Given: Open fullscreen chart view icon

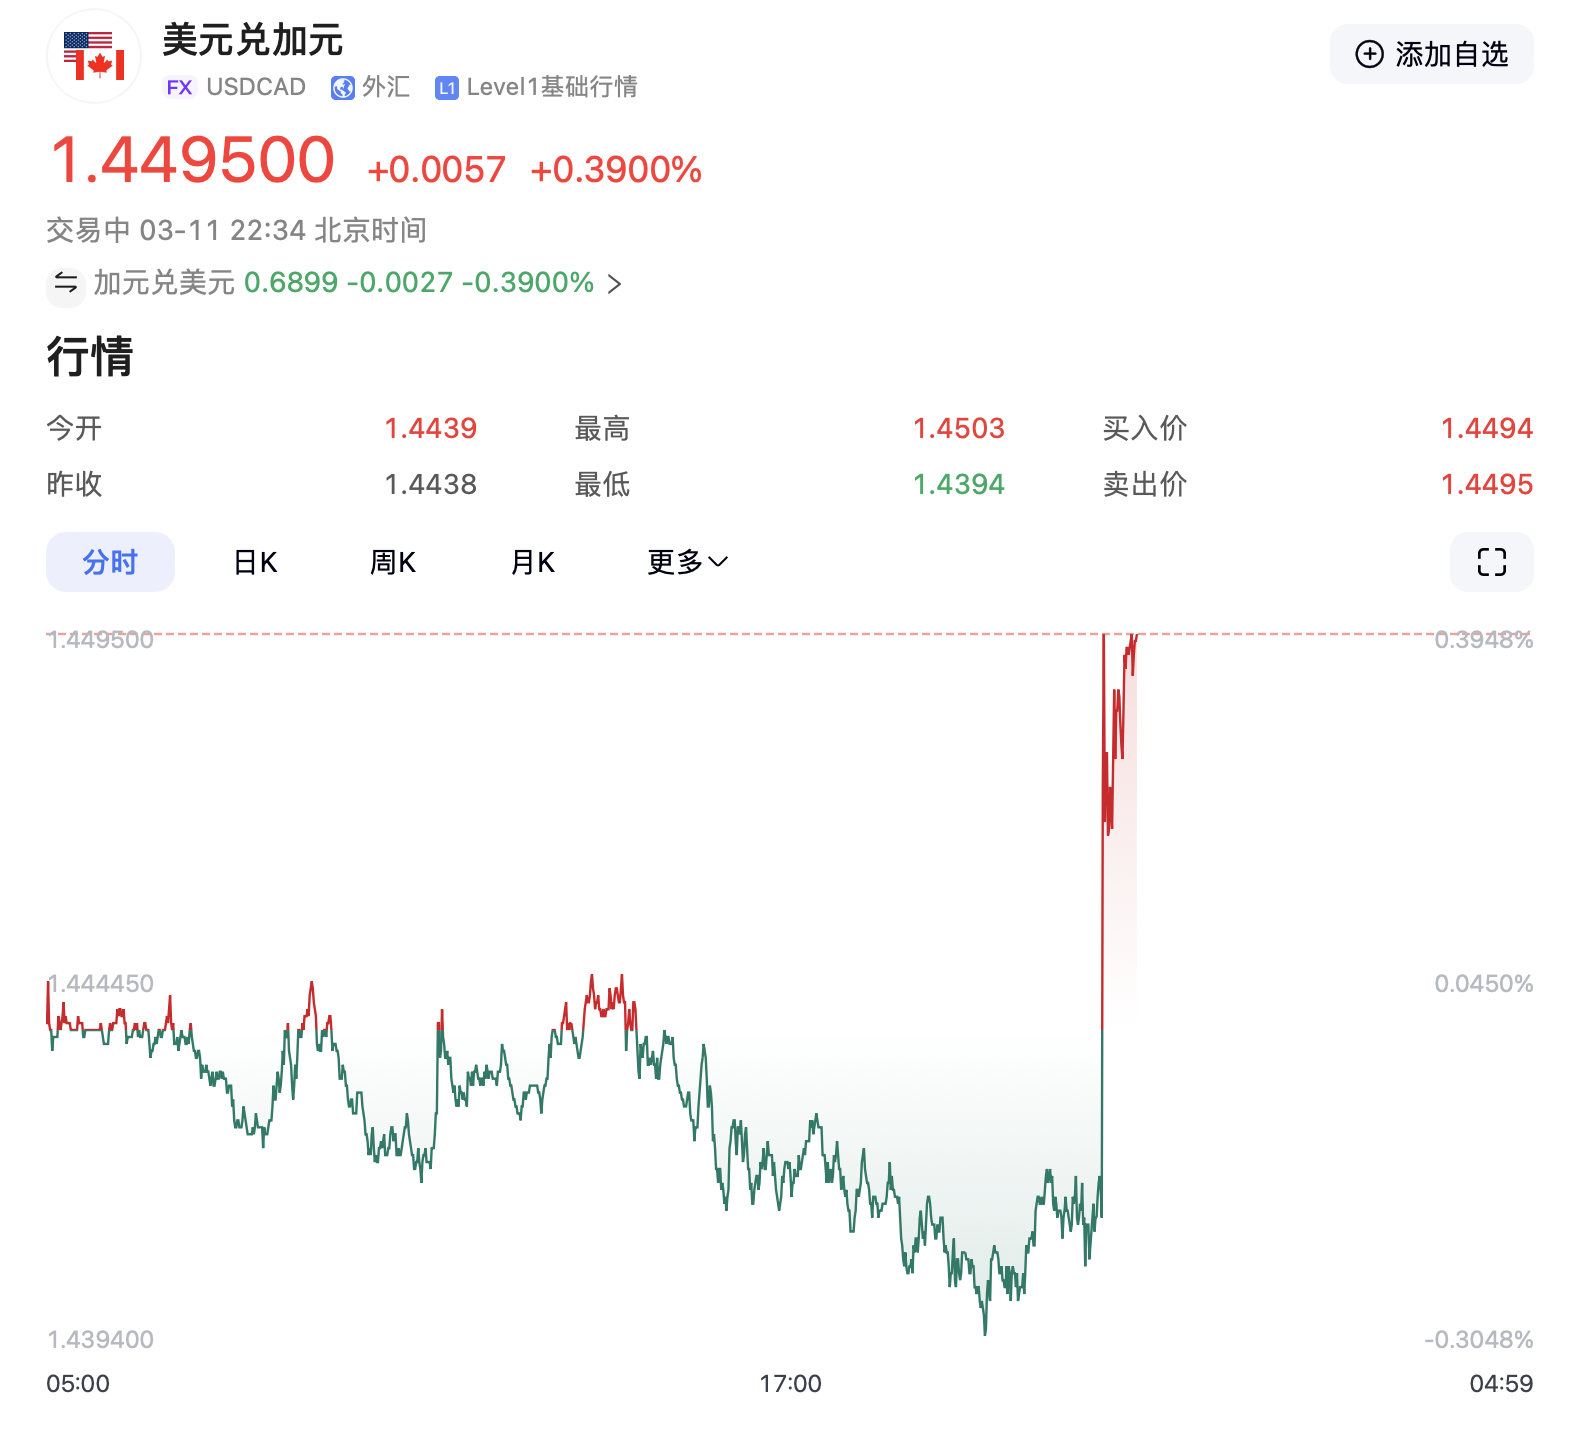Looking at the screenshot, I should coord(1491,562).
